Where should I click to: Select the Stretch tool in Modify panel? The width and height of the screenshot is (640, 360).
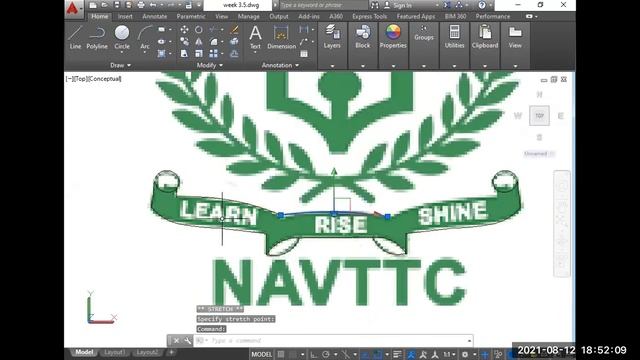[184, 53]
